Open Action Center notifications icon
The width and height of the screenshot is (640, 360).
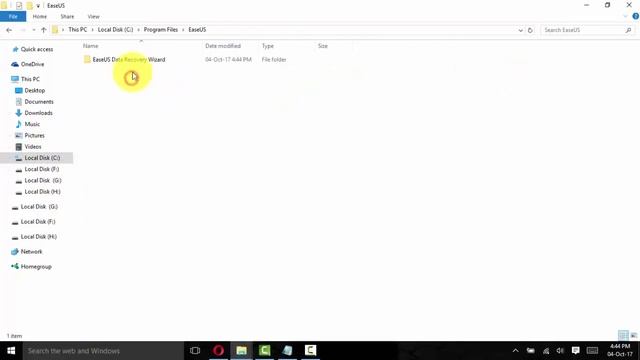(576, 351)
